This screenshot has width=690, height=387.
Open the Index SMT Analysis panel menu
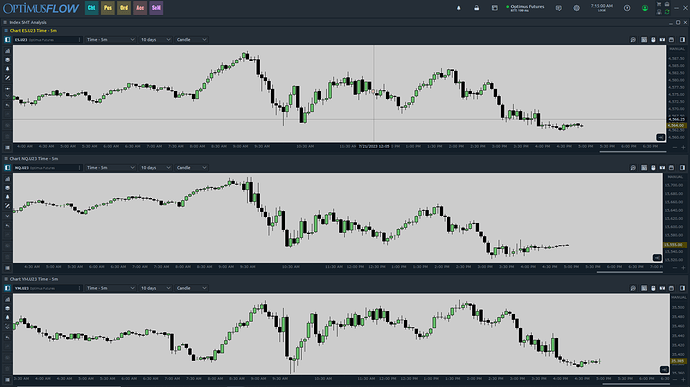pos(5,22)
